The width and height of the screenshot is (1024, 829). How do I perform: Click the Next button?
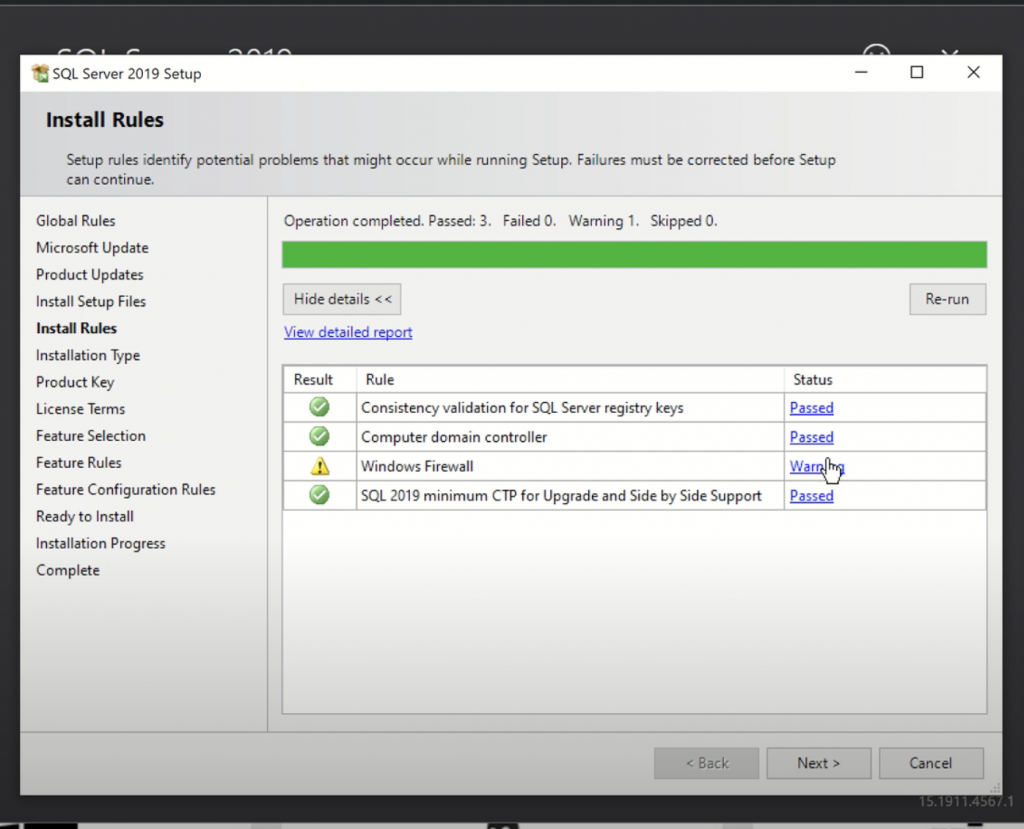[x=819, y=763]
